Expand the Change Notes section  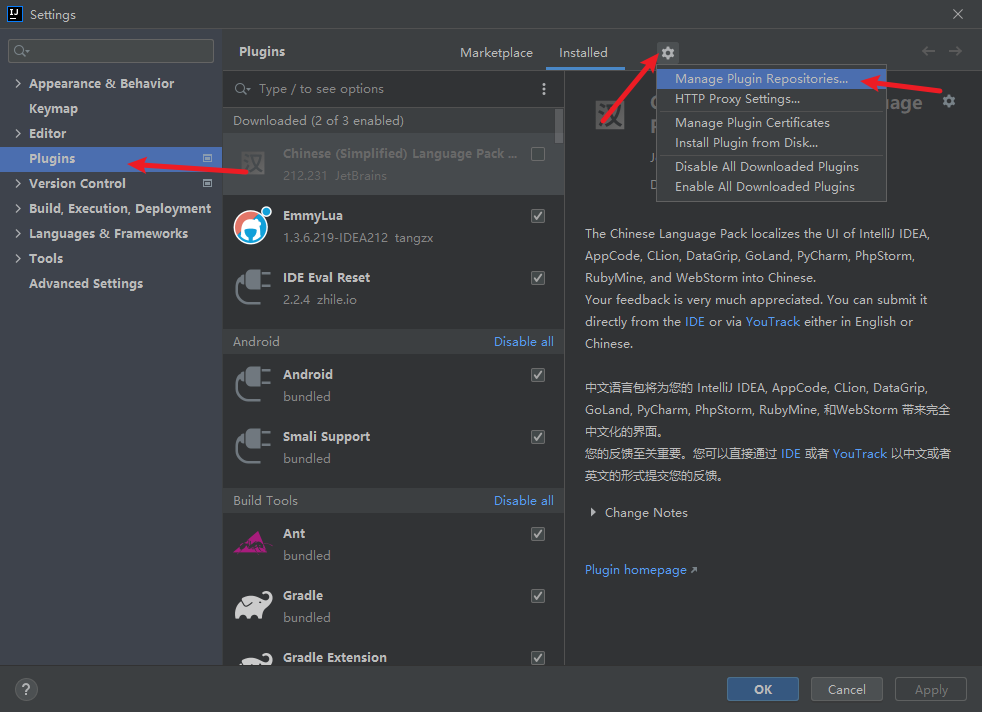click(592, 512)
